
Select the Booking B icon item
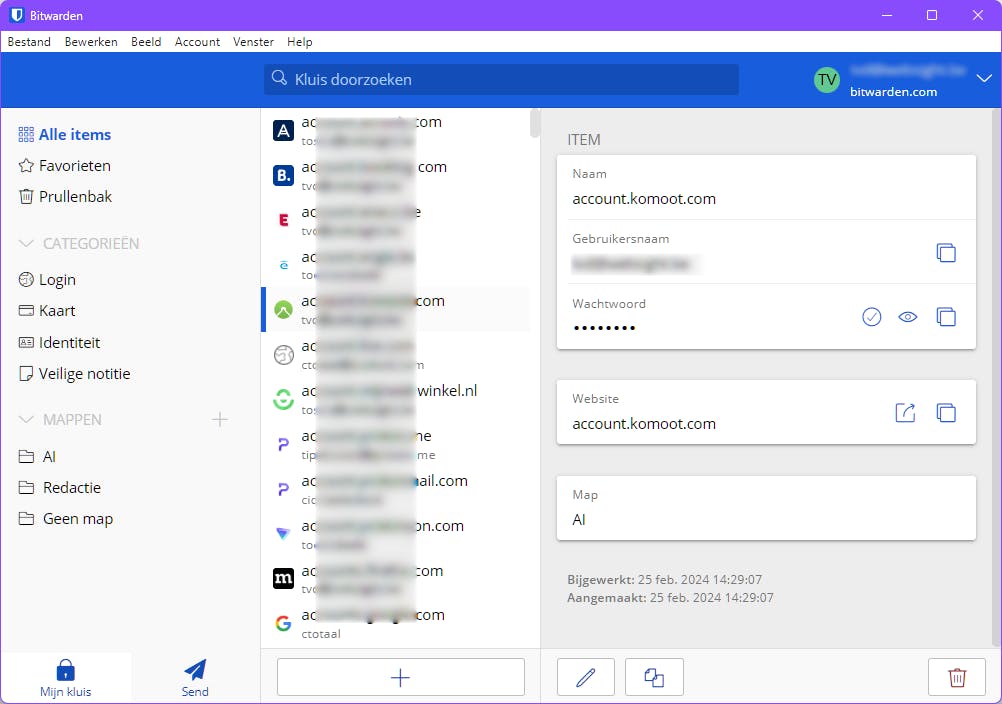tap(396, 176)
